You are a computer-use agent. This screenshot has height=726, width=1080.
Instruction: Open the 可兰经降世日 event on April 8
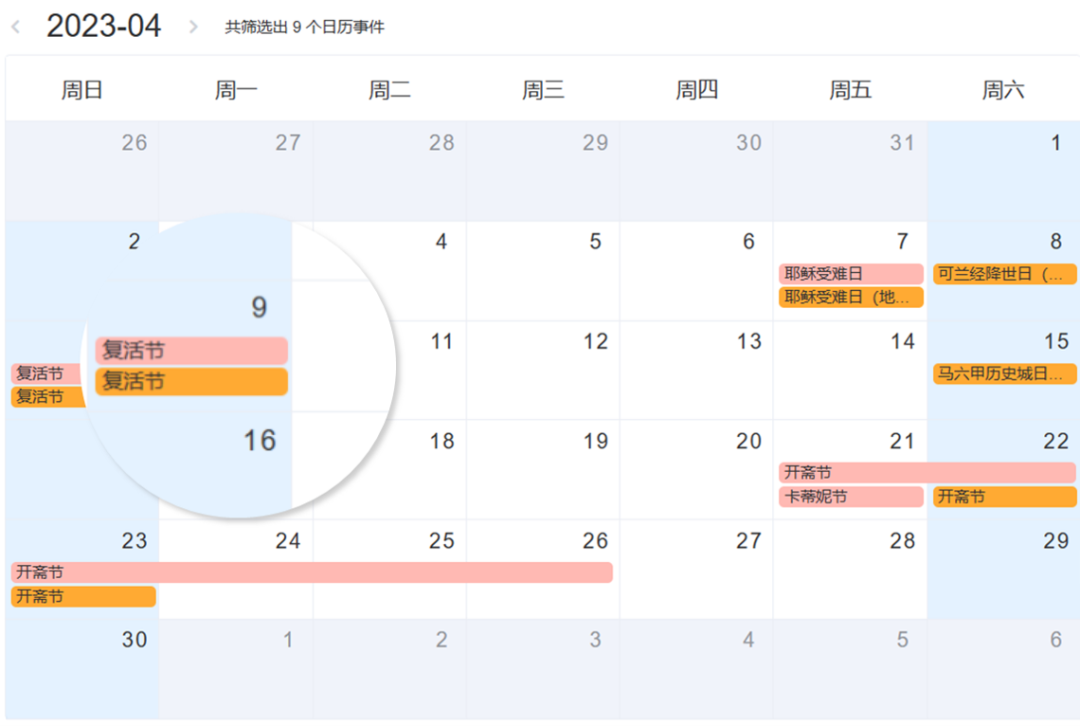point(1004,273)
